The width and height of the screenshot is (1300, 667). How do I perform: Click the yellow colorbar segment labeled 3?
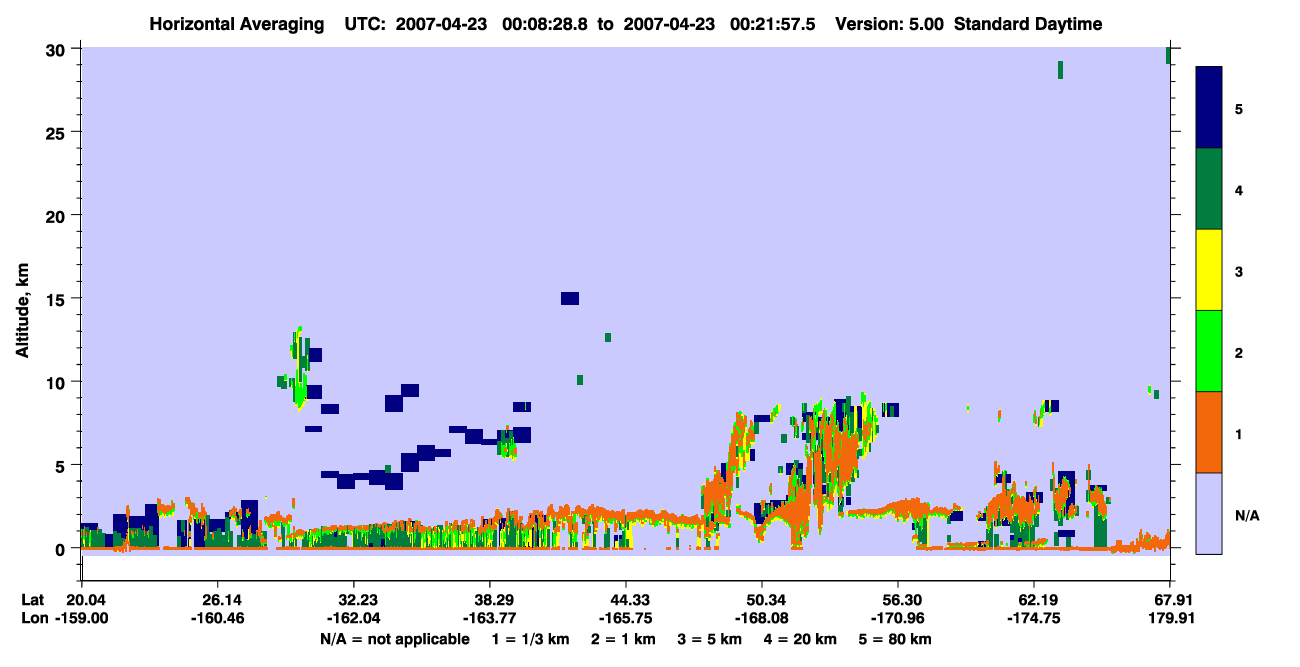(1209, 270)
